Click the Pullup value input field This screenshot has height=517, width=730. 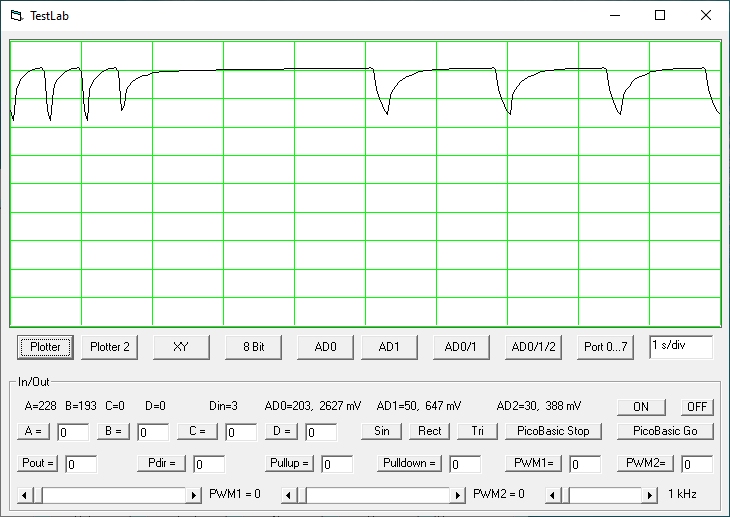point(336,464)
